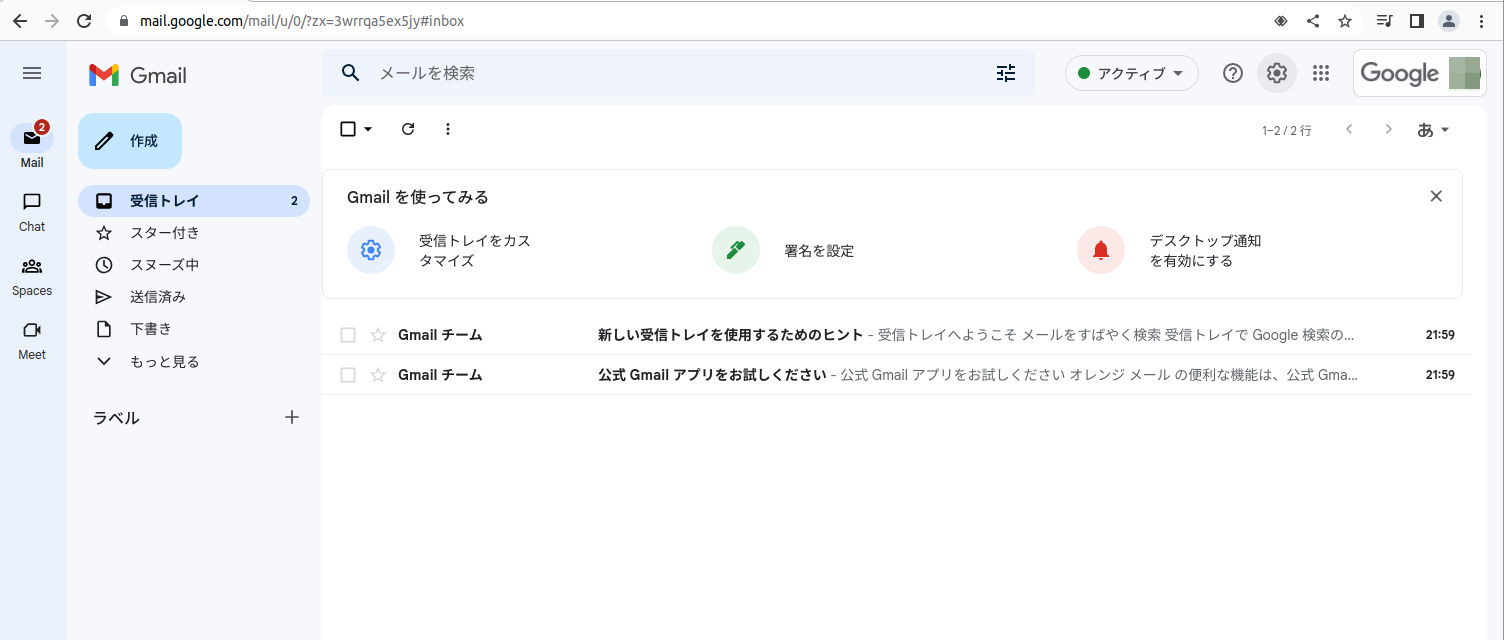
Task: Close the Gmail を使ってみる panel
Action: tap(1436, 196)
